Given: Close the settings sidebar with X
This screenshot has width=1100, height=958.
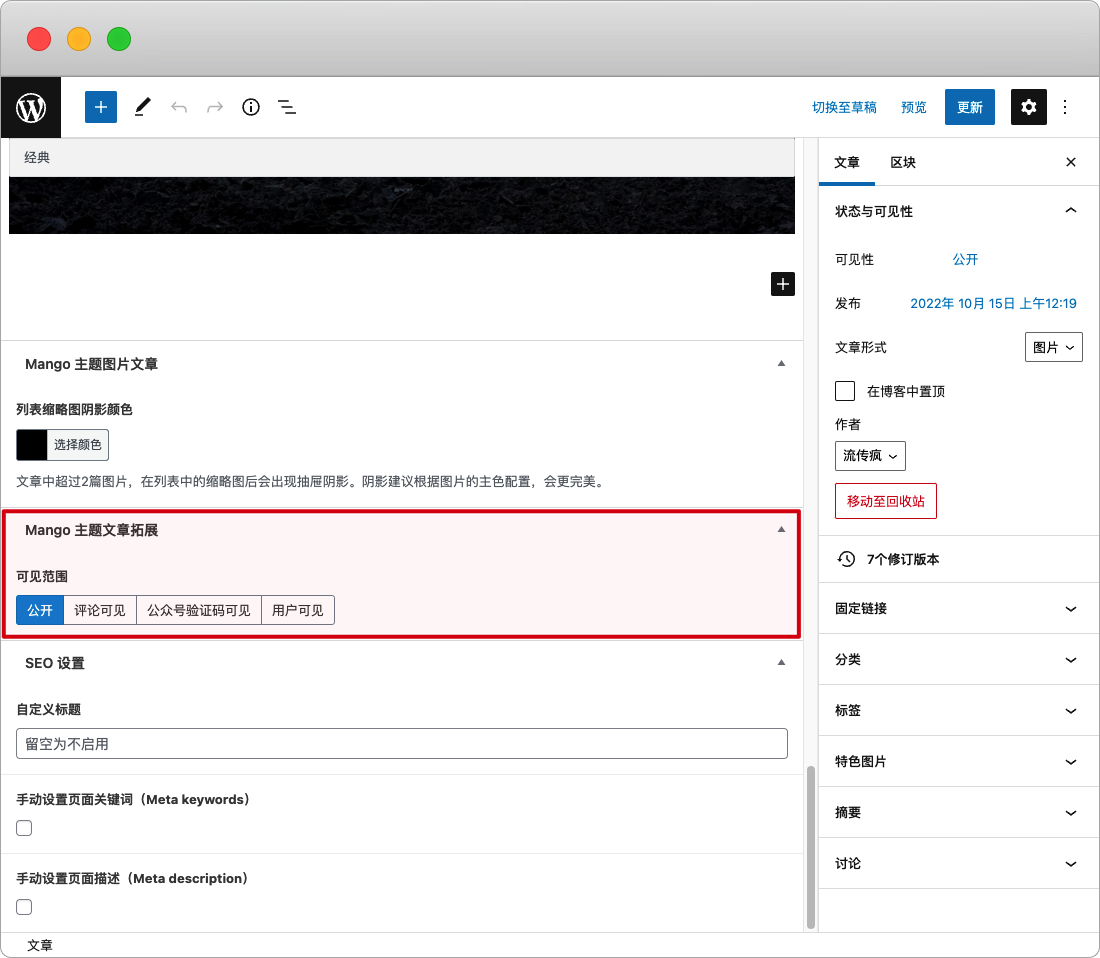Looking at the screenshot, I should (x=1071, y=162).
